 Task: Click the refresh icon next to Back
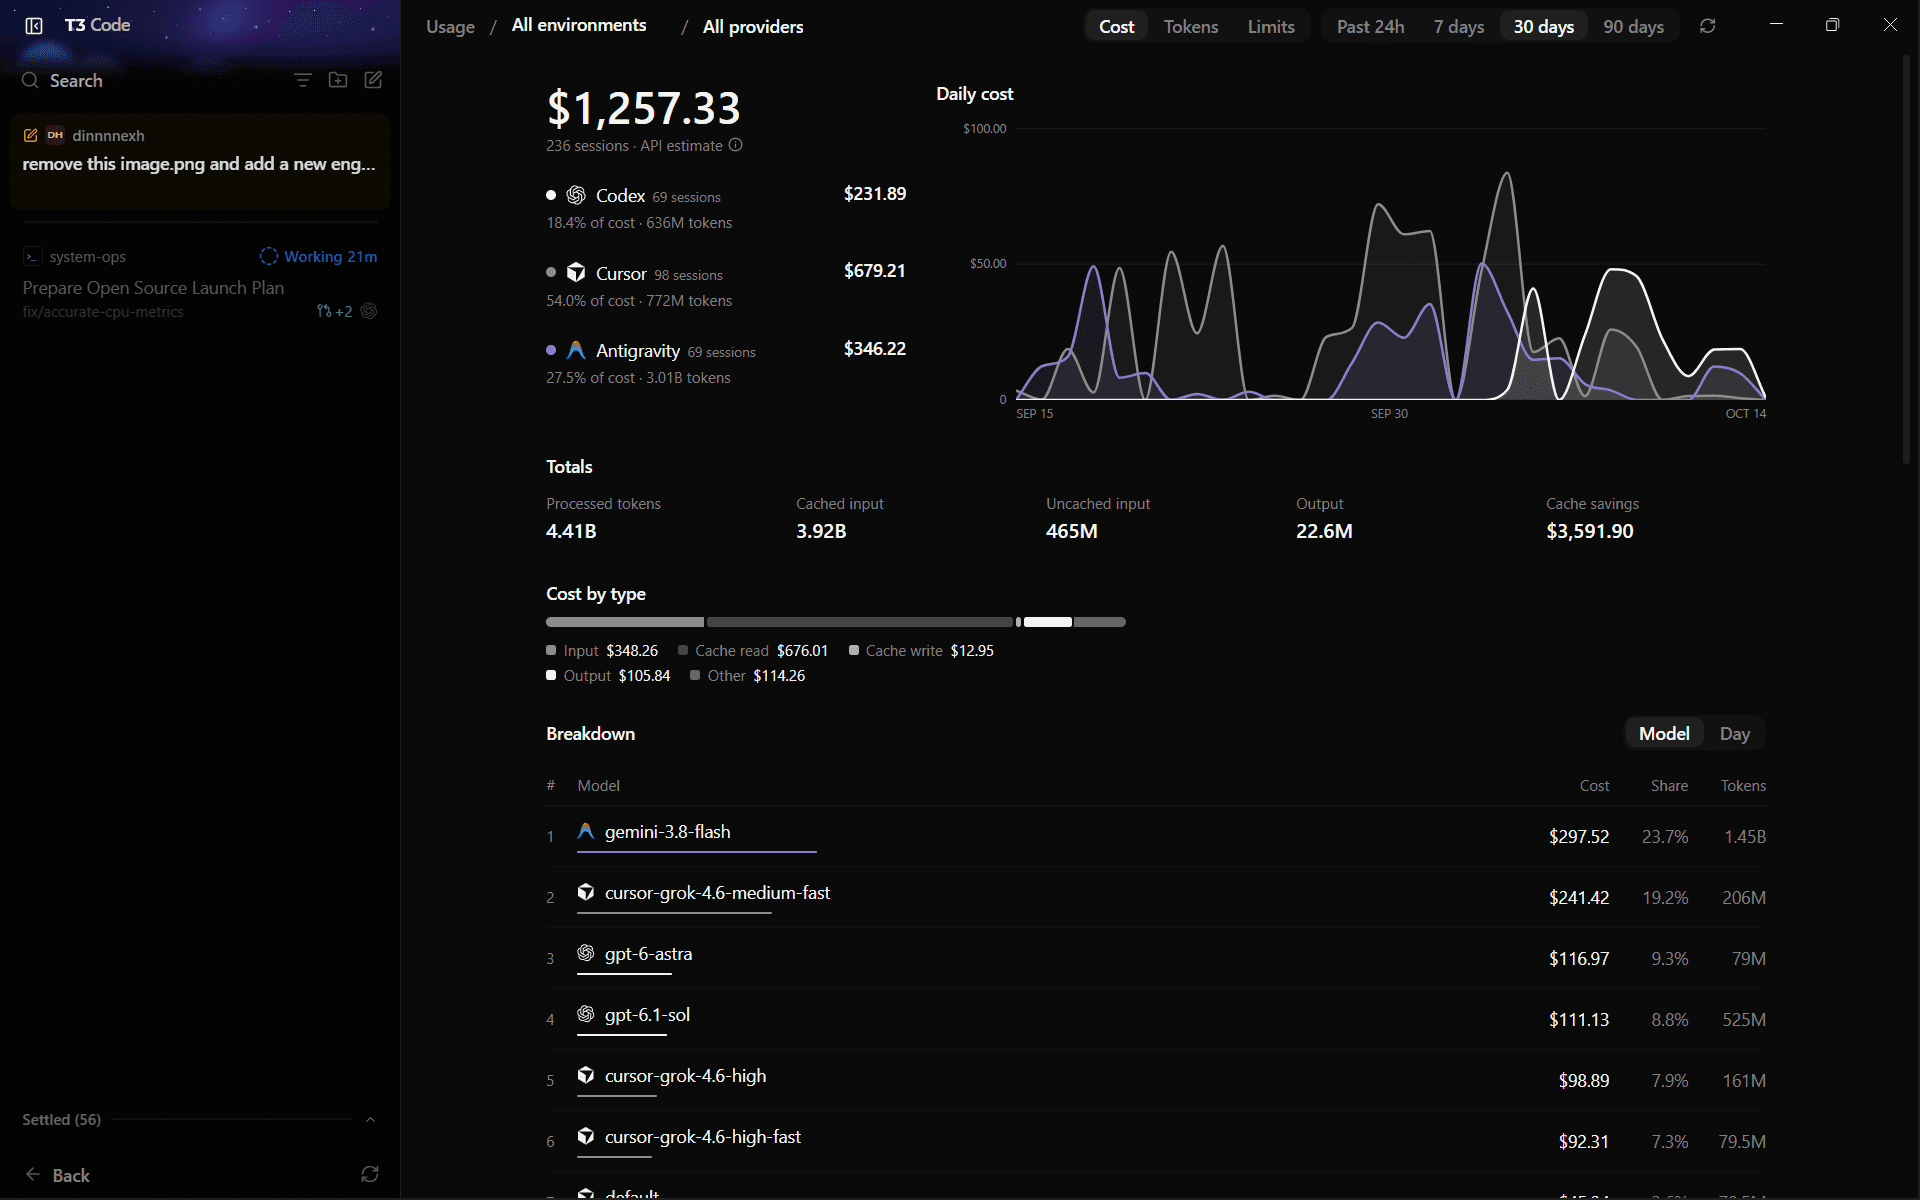pos(370,1174)
